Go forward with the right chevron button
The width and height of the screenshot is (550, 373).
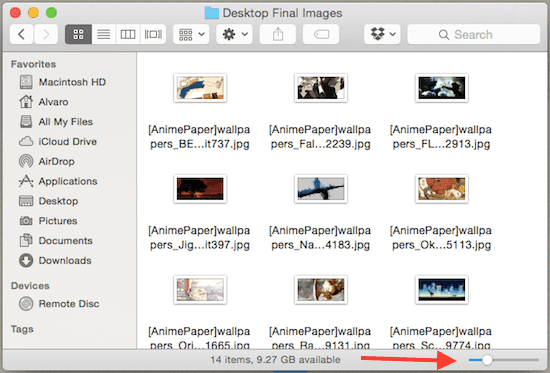click(46, 34)
